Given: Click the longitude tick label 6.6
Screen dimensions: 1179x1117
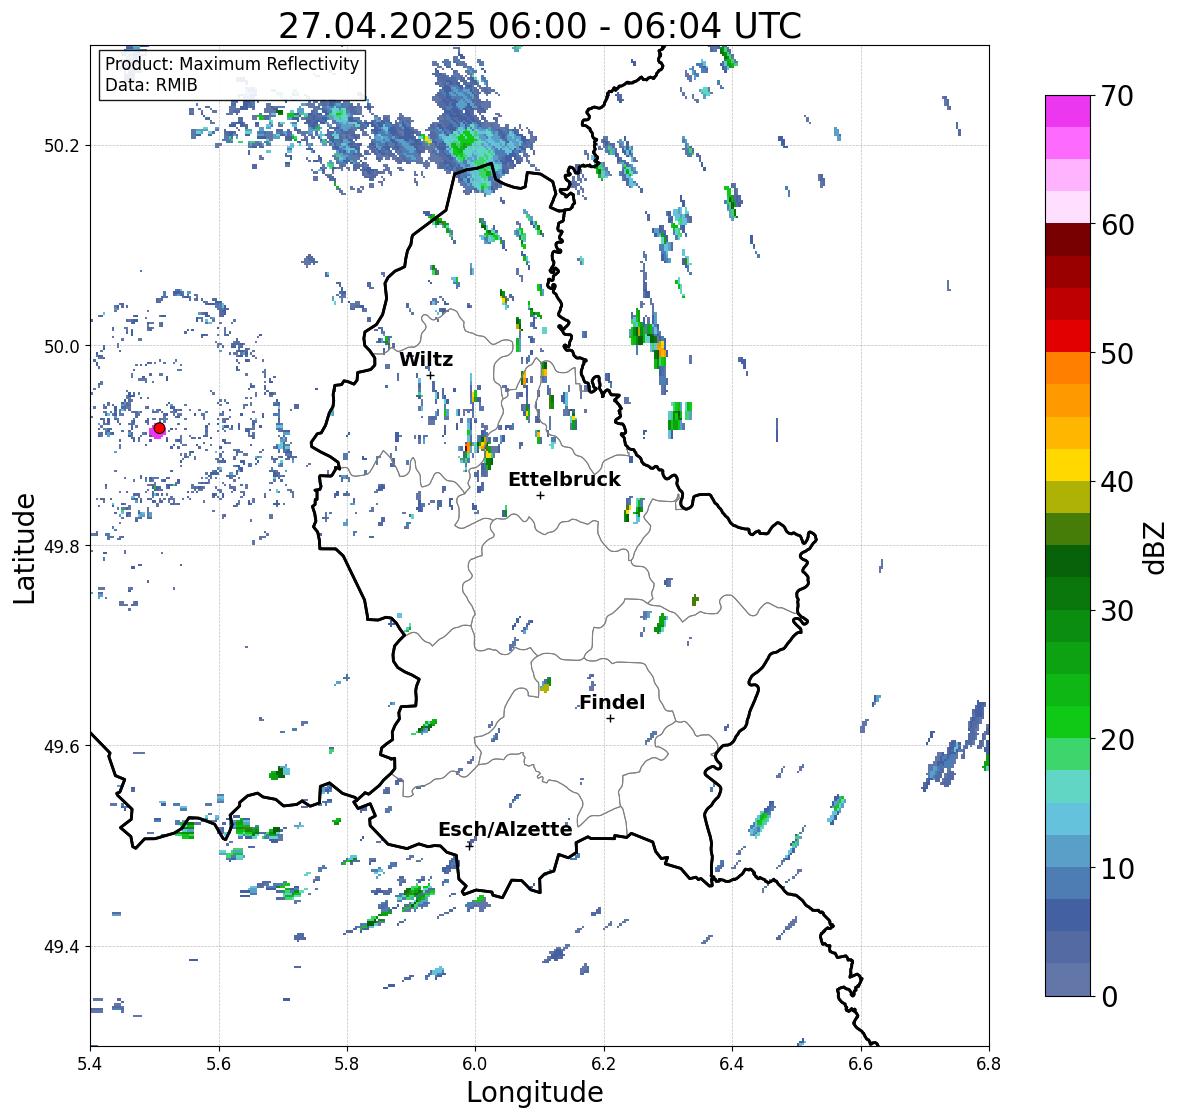Looking at the screenshot, I should coord(861,1063).
